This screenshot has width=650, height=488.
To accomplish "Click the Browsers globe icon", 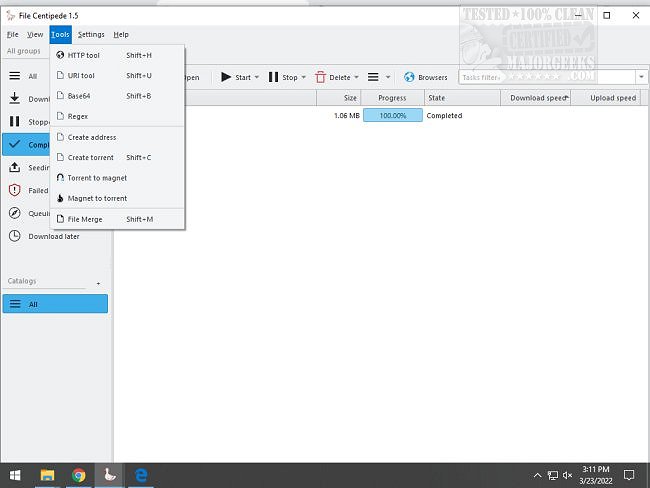I will [410, 77].
